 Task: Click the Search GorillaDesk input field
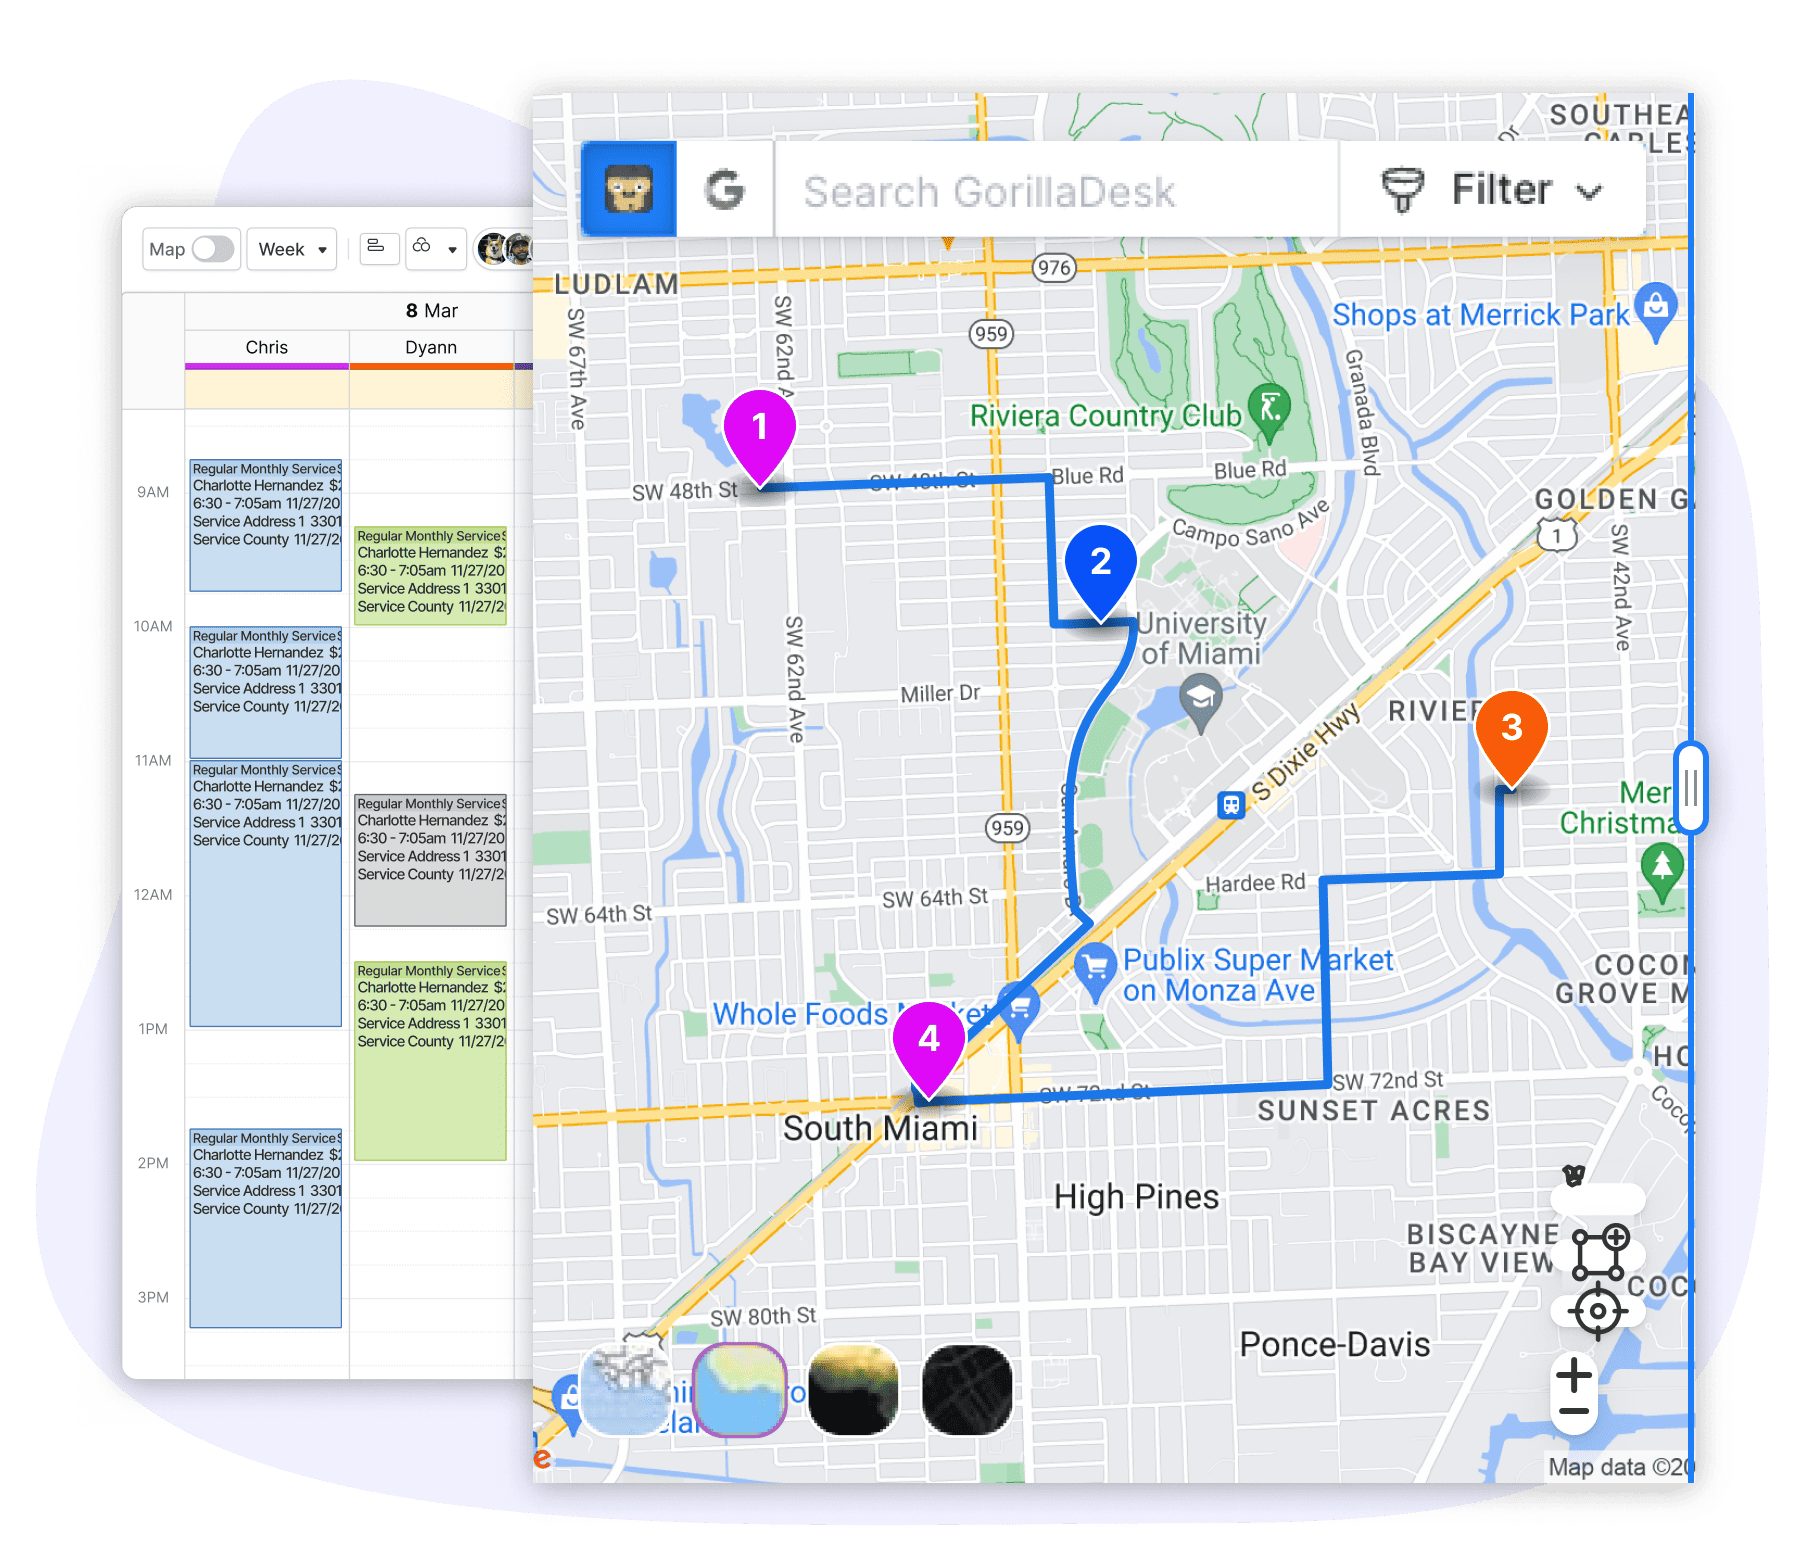(x=1056, y=189)
